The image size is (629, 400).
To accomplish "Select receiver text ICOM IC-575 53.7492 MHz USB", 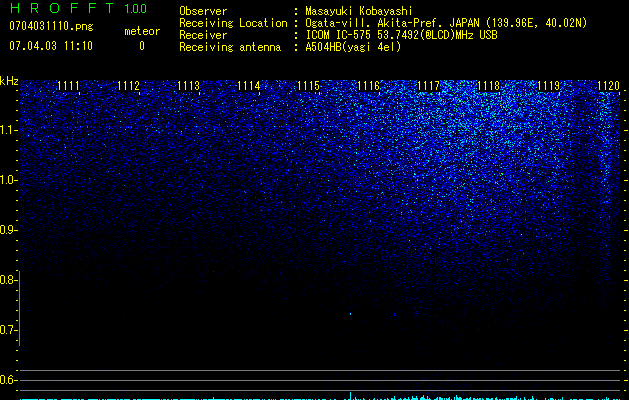I will [401, 35].
